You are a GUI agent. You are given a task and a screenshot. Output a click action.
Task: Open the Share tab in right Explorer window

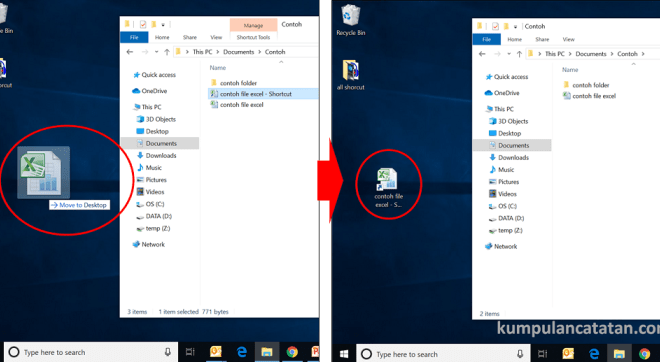tap(542, 40)
